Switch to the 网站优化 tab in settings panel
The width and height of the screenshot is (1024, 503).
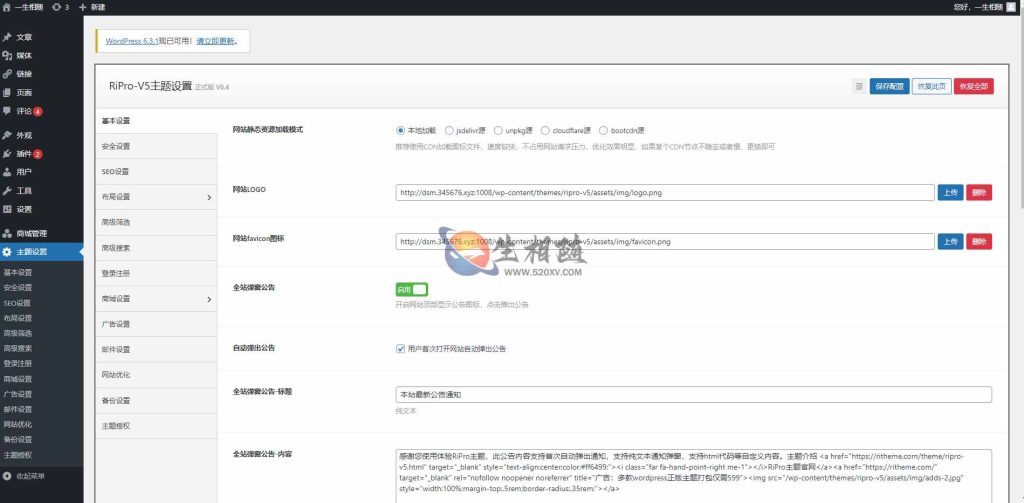click(x=156, y=375)
